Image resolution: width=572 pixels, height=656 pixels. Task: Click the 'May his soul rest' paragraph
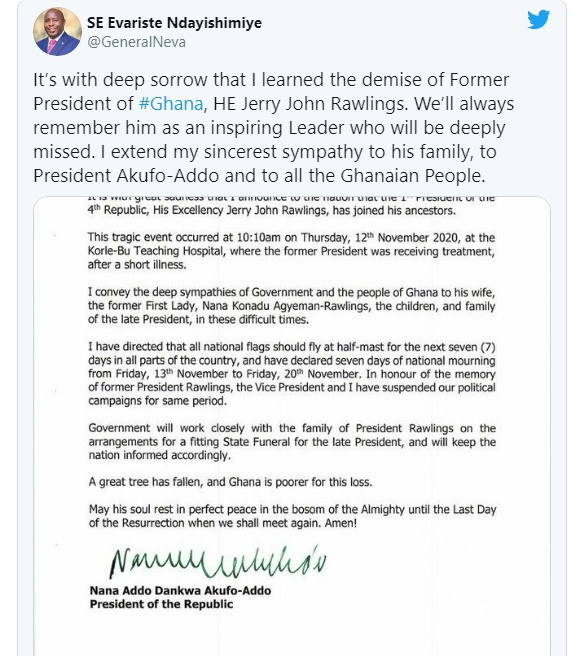coord(292,516)
